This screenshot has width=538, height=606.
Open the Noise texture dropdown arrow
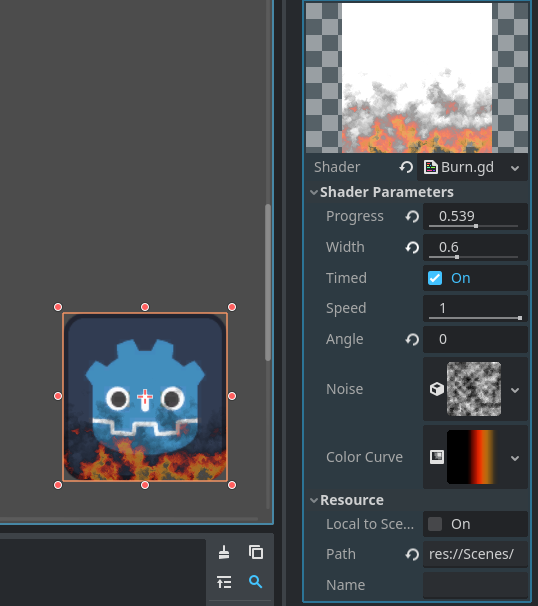pyautogui.click(x=515, y=390)
